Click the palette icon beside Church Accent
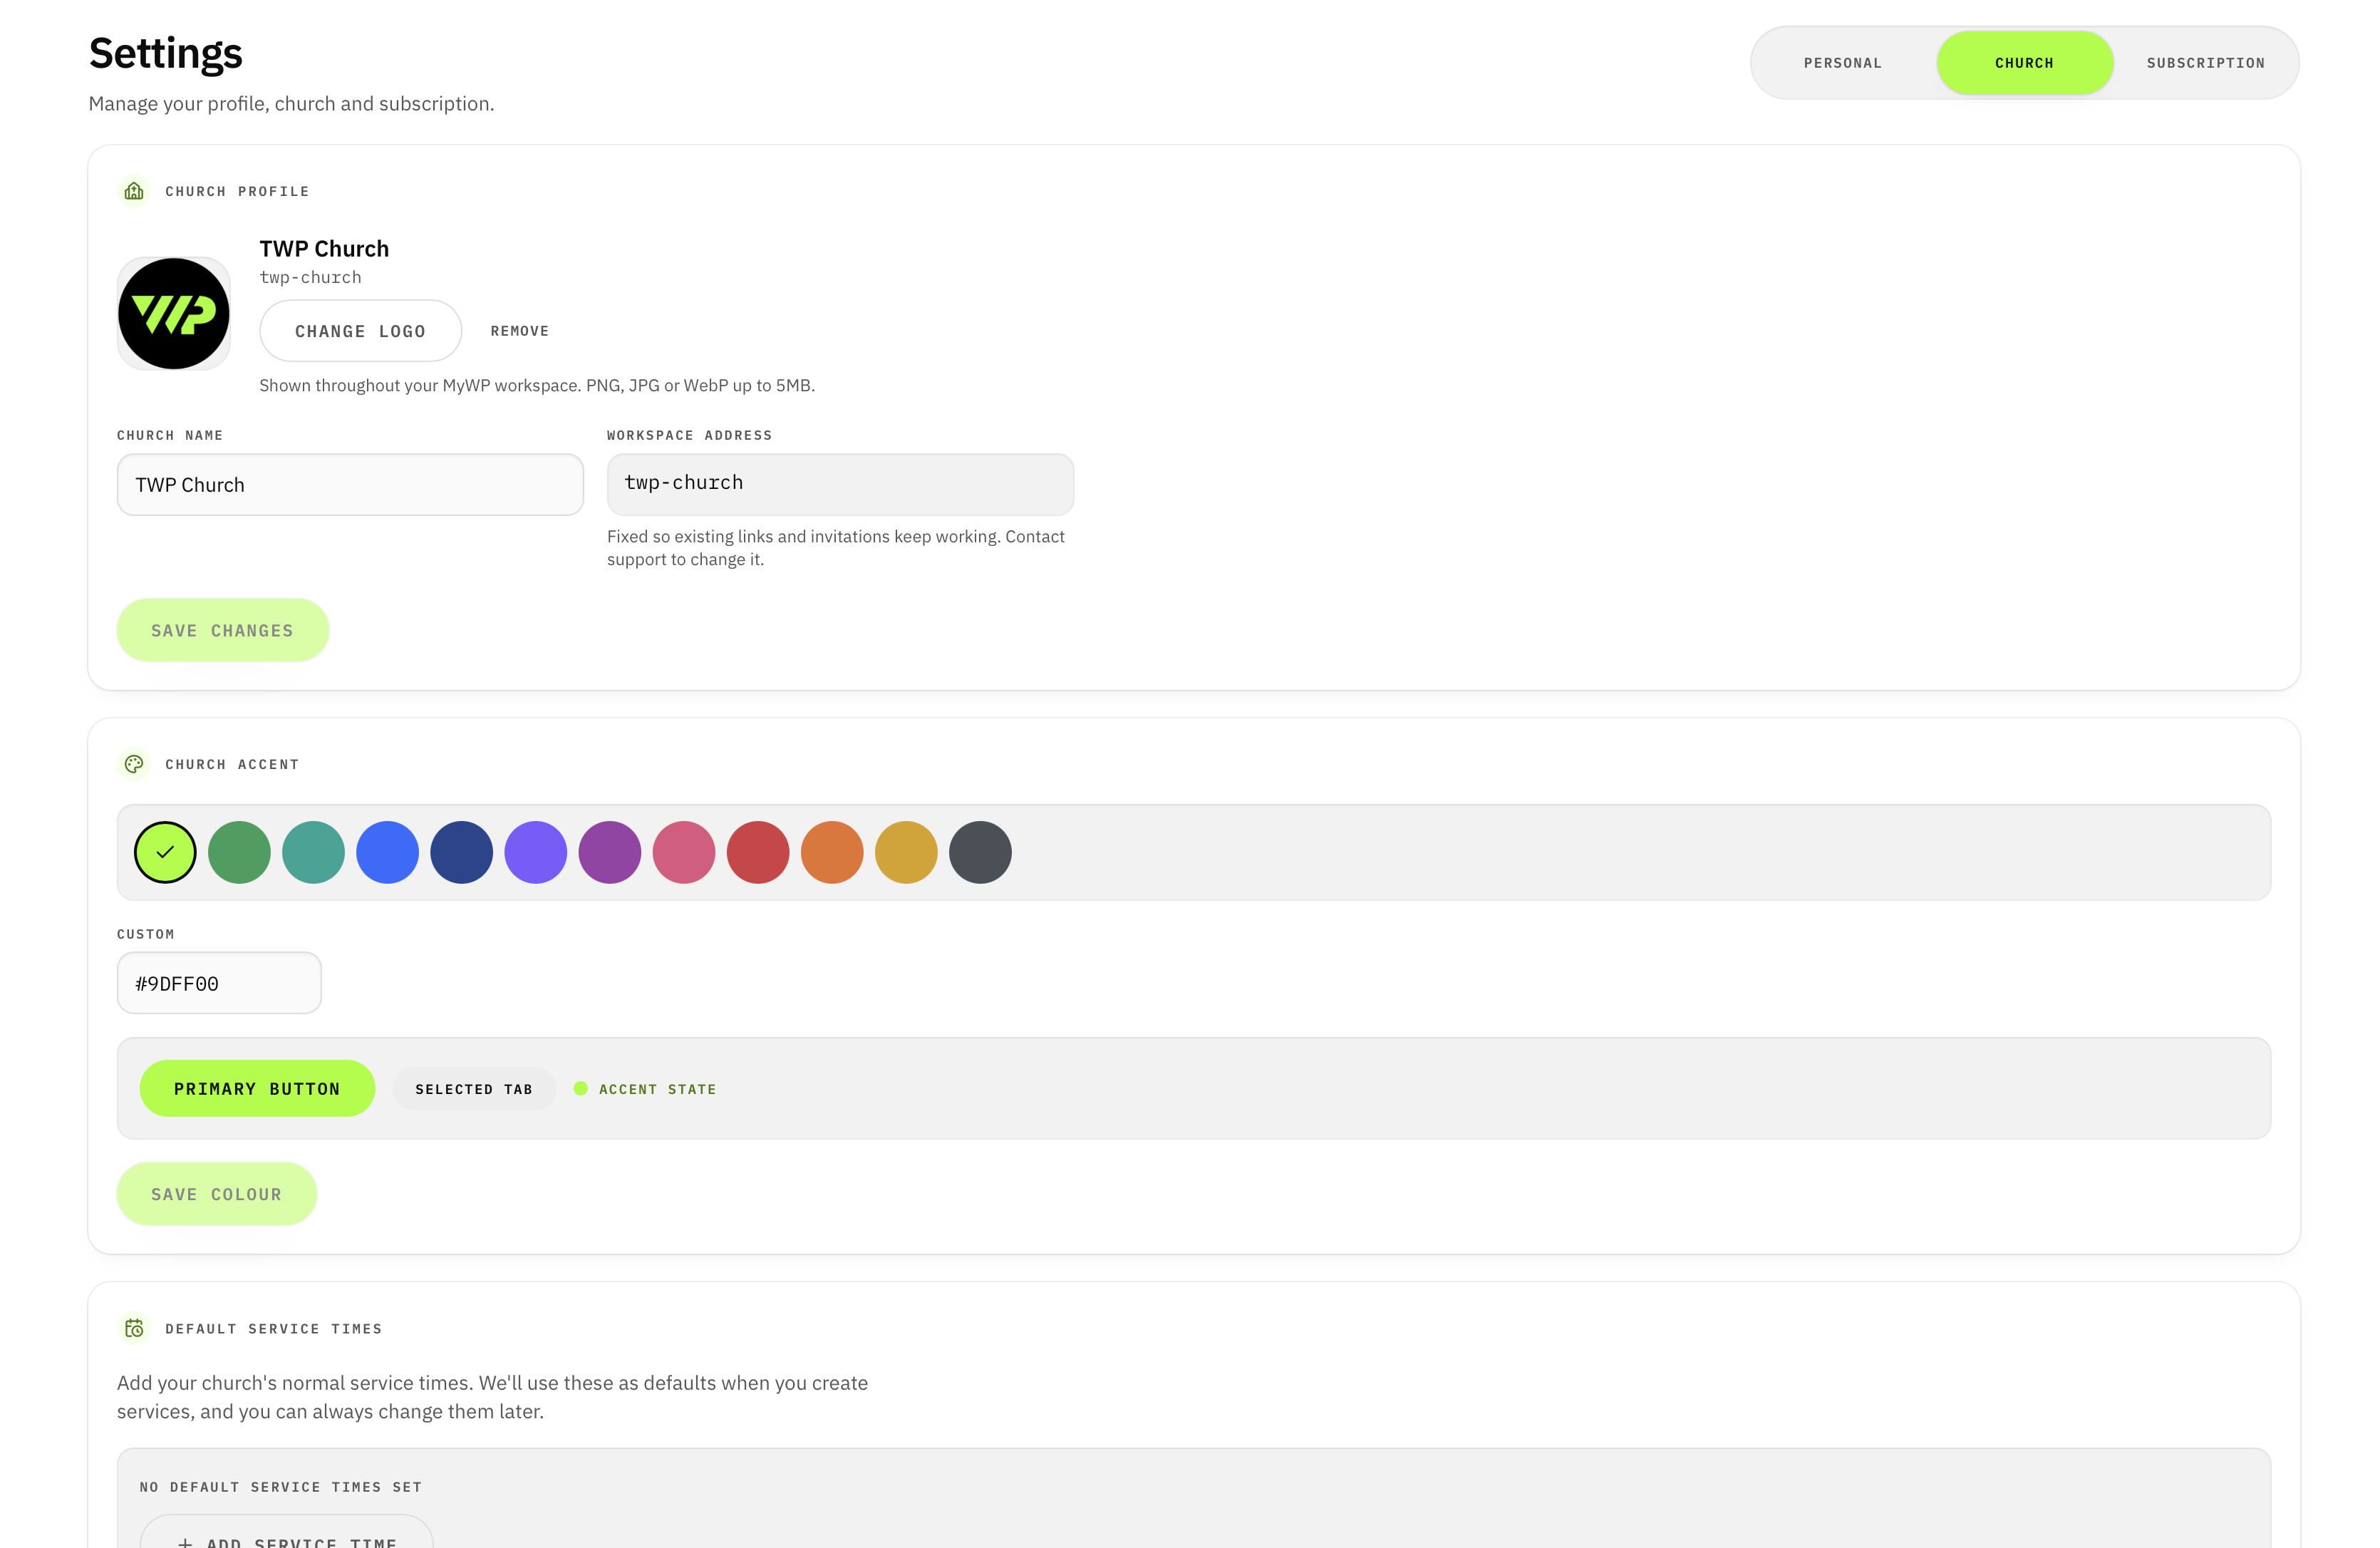 [134, 764]
